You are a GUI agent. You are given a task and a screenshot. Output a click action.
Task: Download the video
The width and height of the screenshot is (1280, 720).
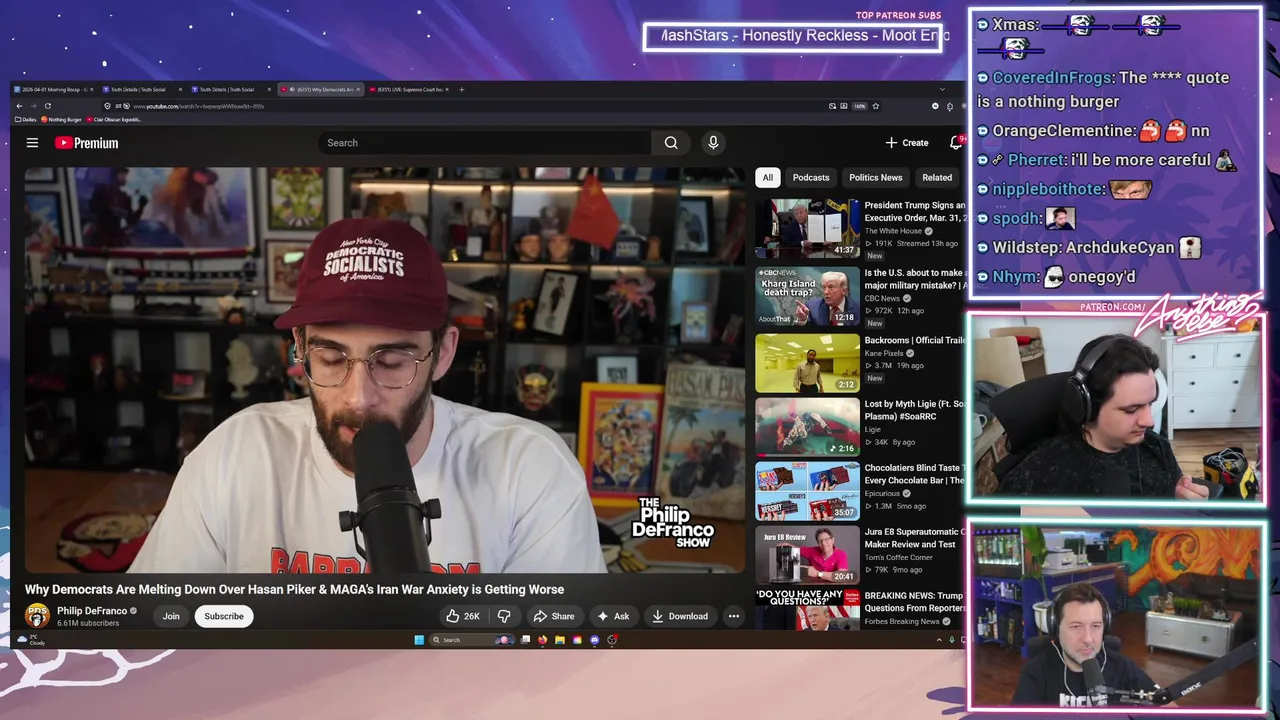(680, 616)
